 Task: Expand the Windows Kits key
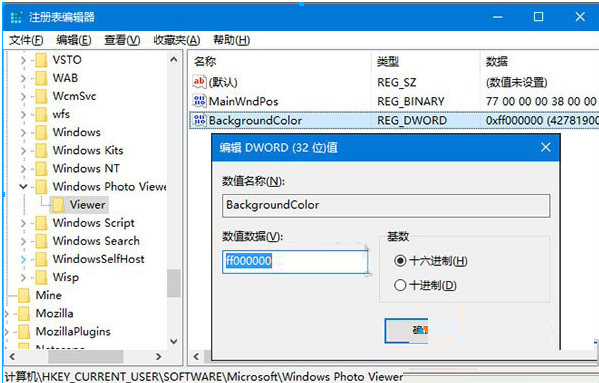click(x=23, y=151)
